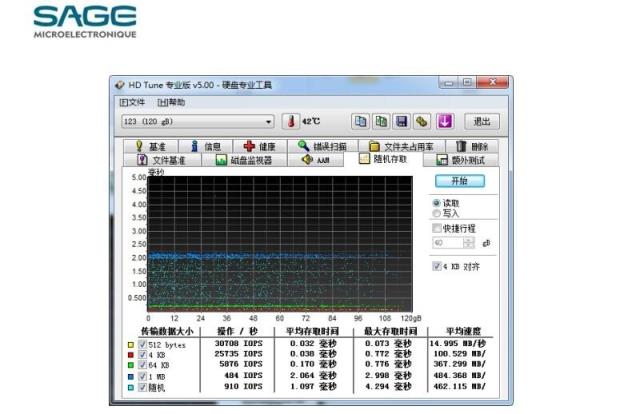Screen dimensions: 640x414
Task: Open the 健康 health tab
Action: (x=260, y=146)
